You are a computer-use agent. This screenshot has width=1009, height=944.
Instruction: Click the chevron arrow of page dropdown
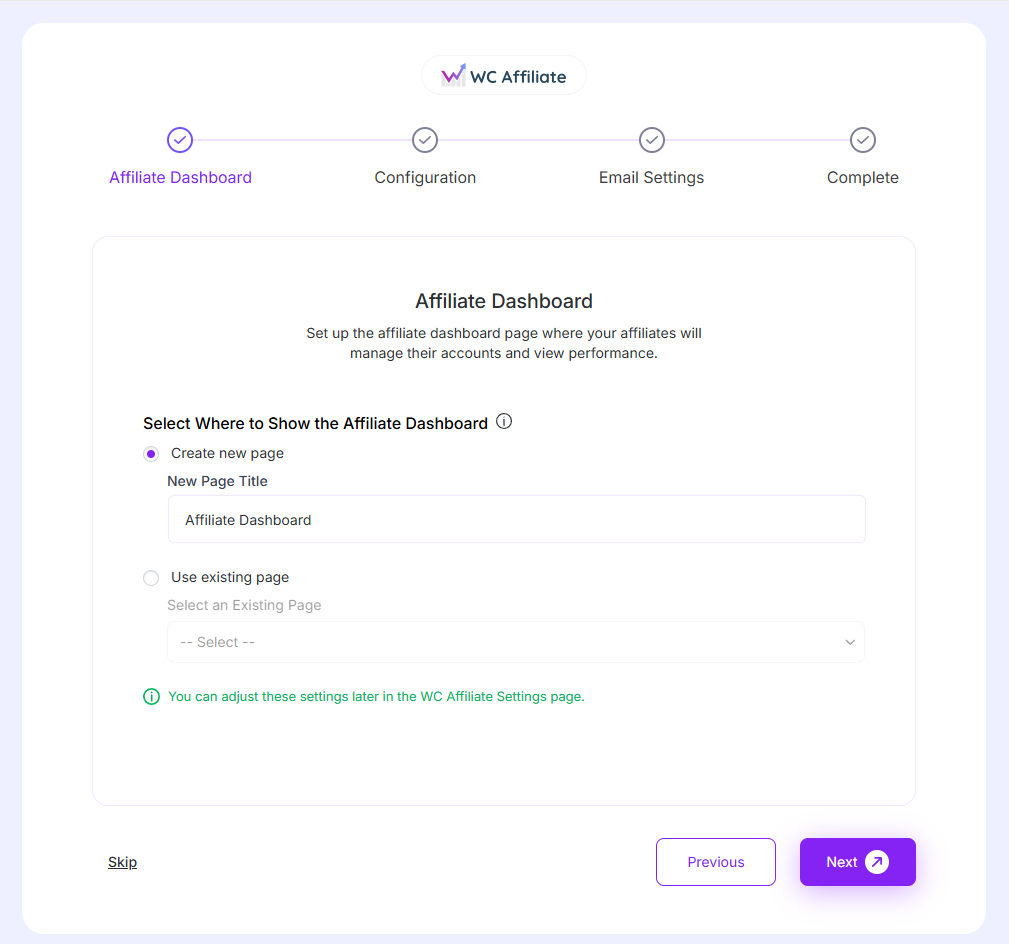point(850,642)
